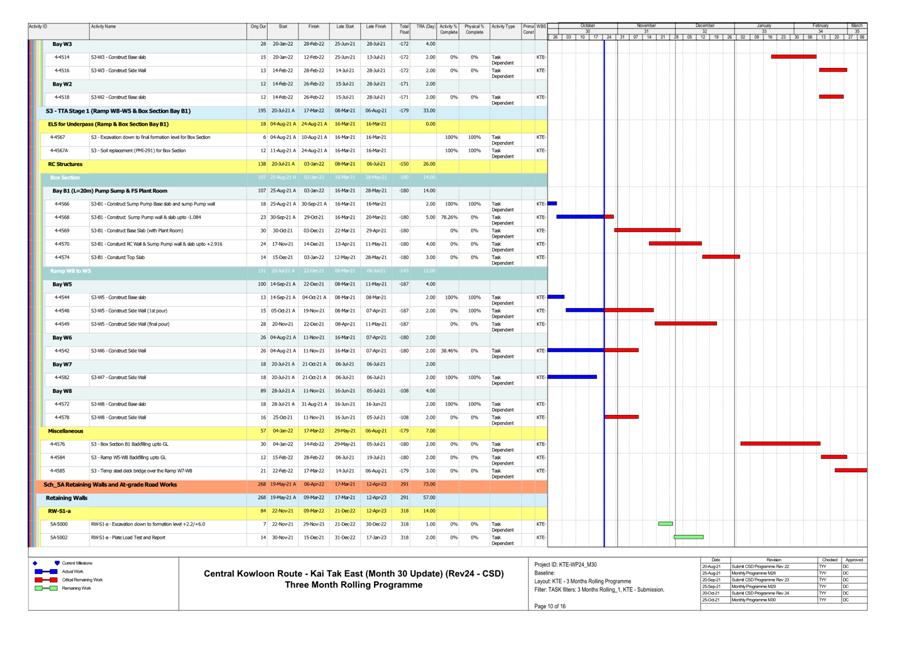Click red Gantt bar for activity 4-4574
The width and height of the screenshot is (919, 650).
point(720,257)
